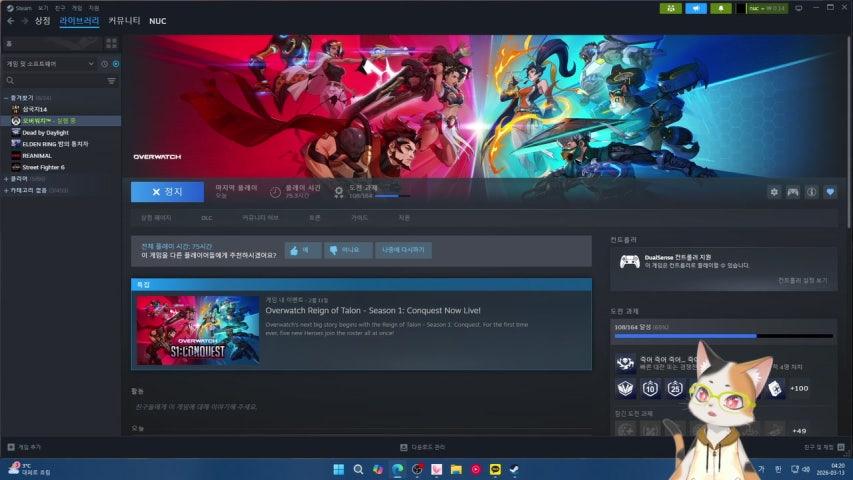Open the library filter options icon
The height and width of the screenshot is (480, 853).
[x=111, y=81]
